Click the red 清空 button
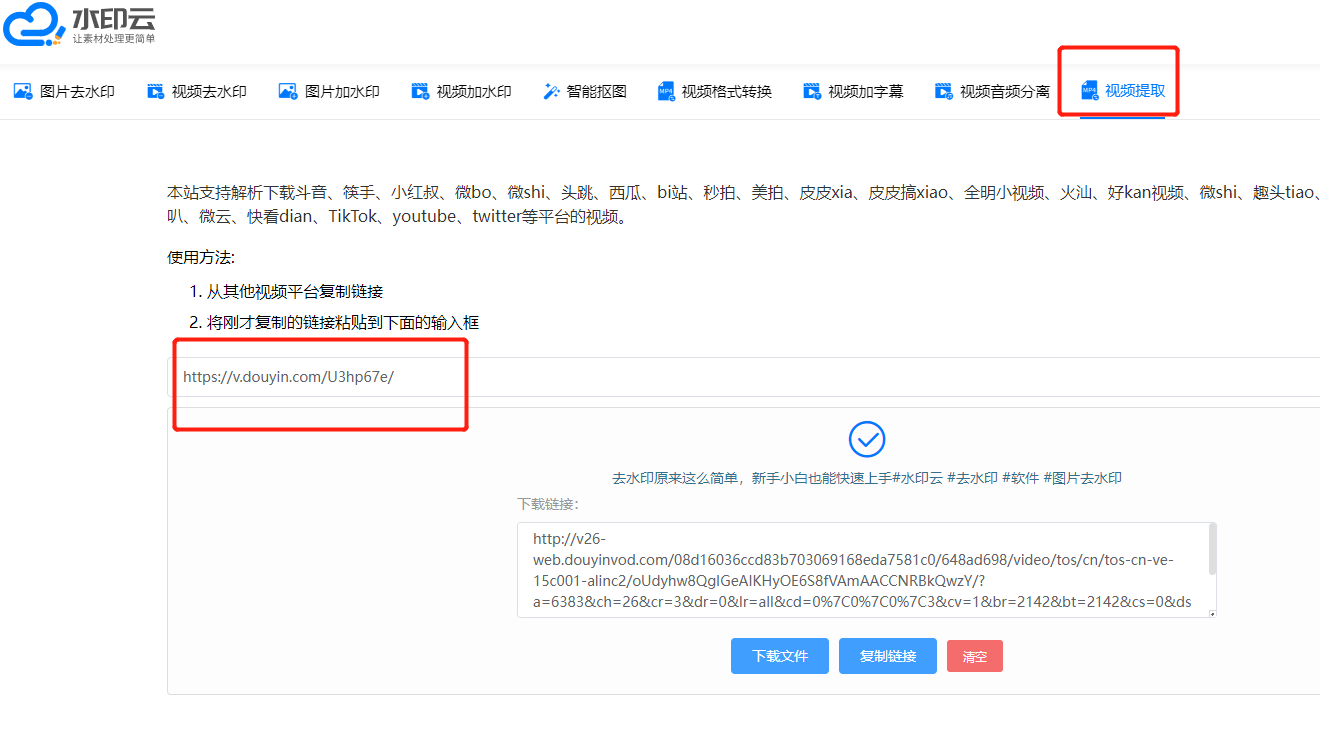The height and width of the screenshot is (740, 1320). (x=975, y=657)
